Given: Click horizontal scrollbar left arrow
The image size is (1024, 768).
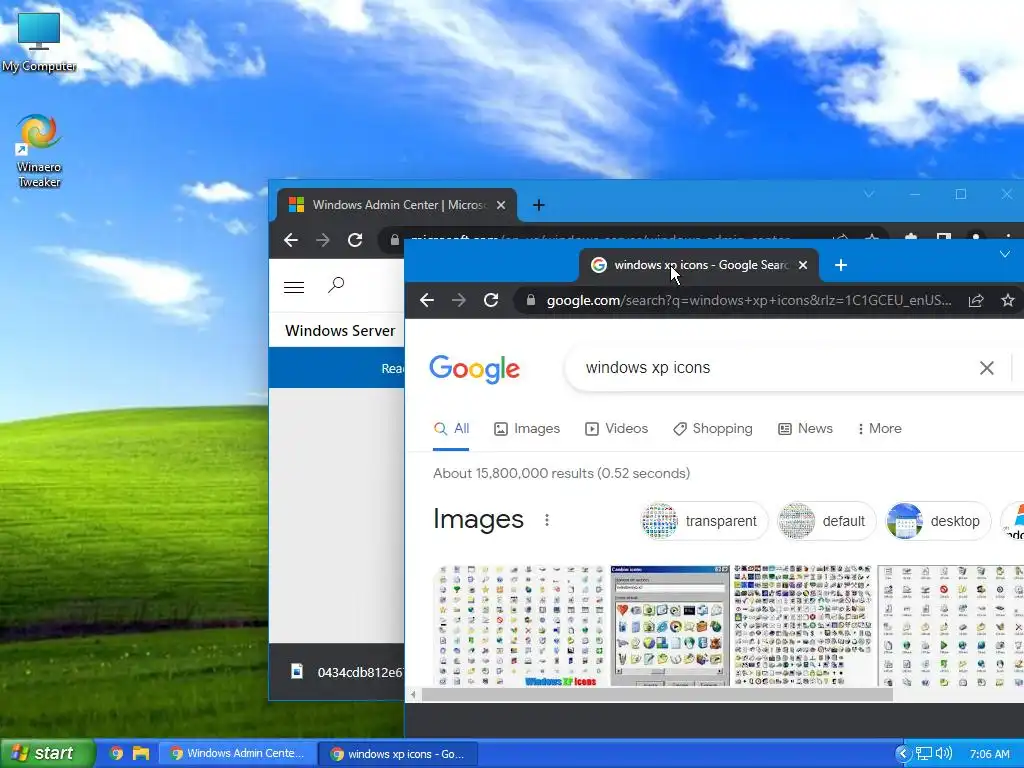Looking at the screenshot, I should click(x=413, y=695).
